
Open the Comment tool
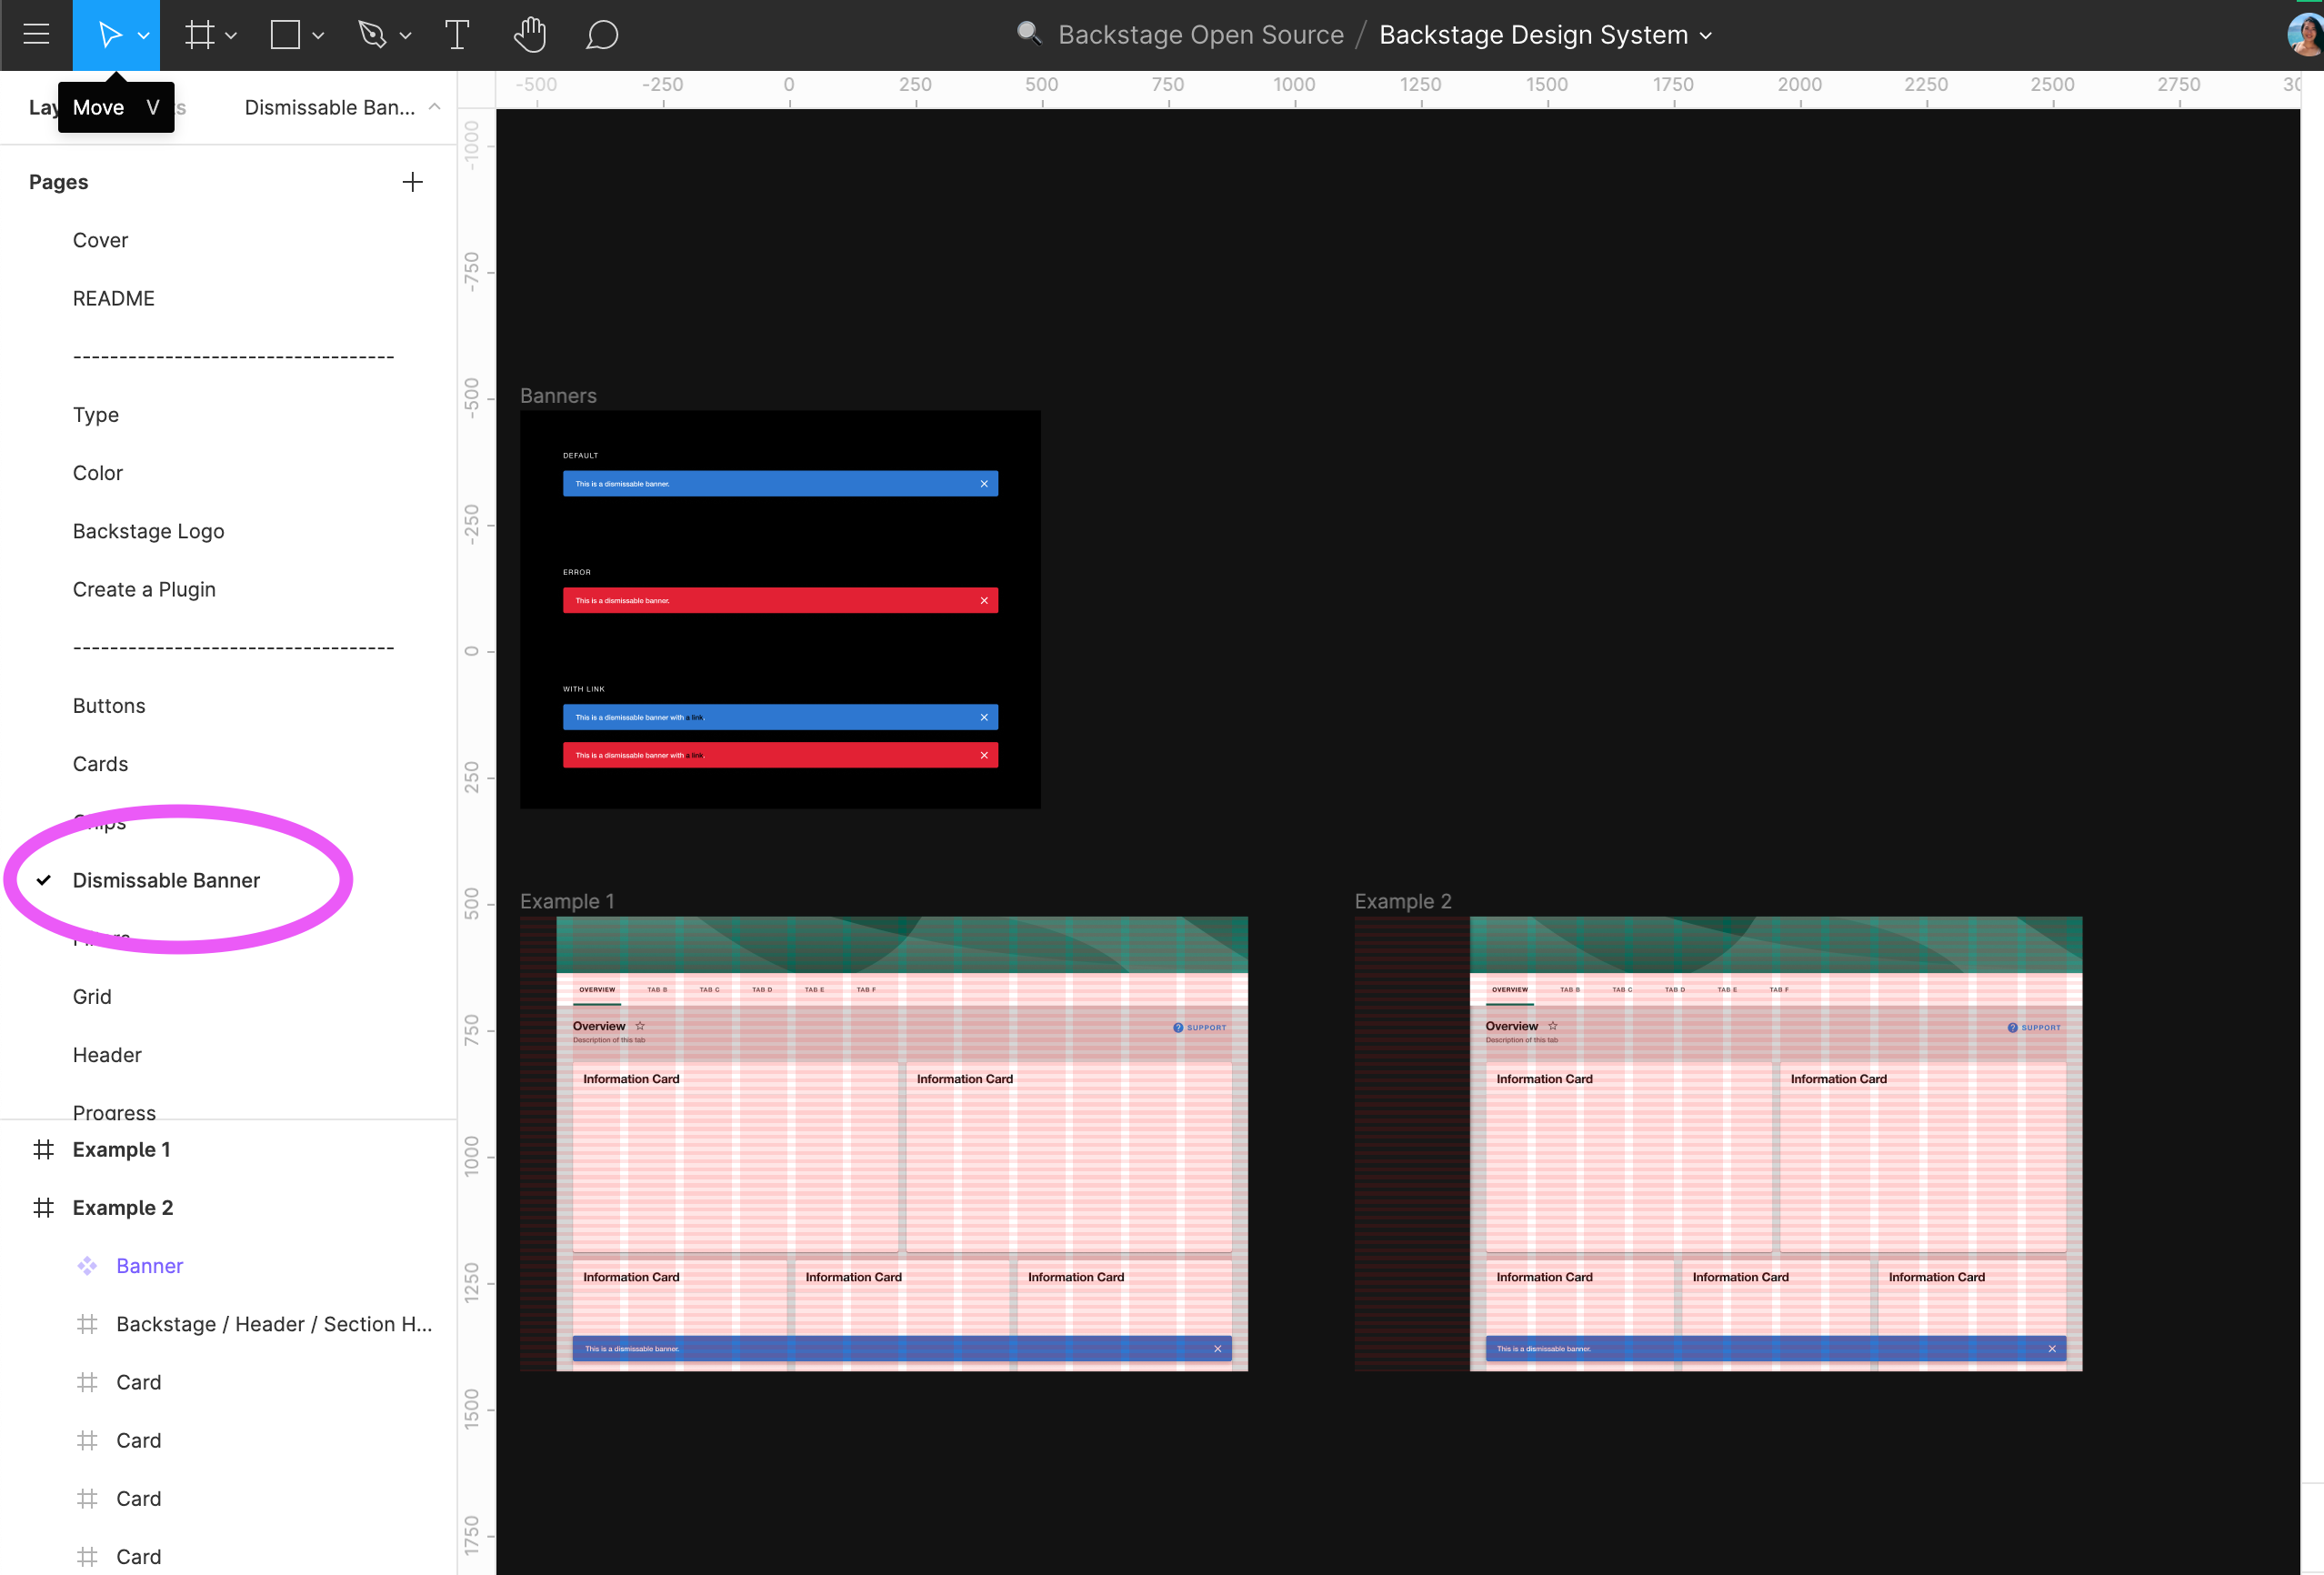[602, 34]
